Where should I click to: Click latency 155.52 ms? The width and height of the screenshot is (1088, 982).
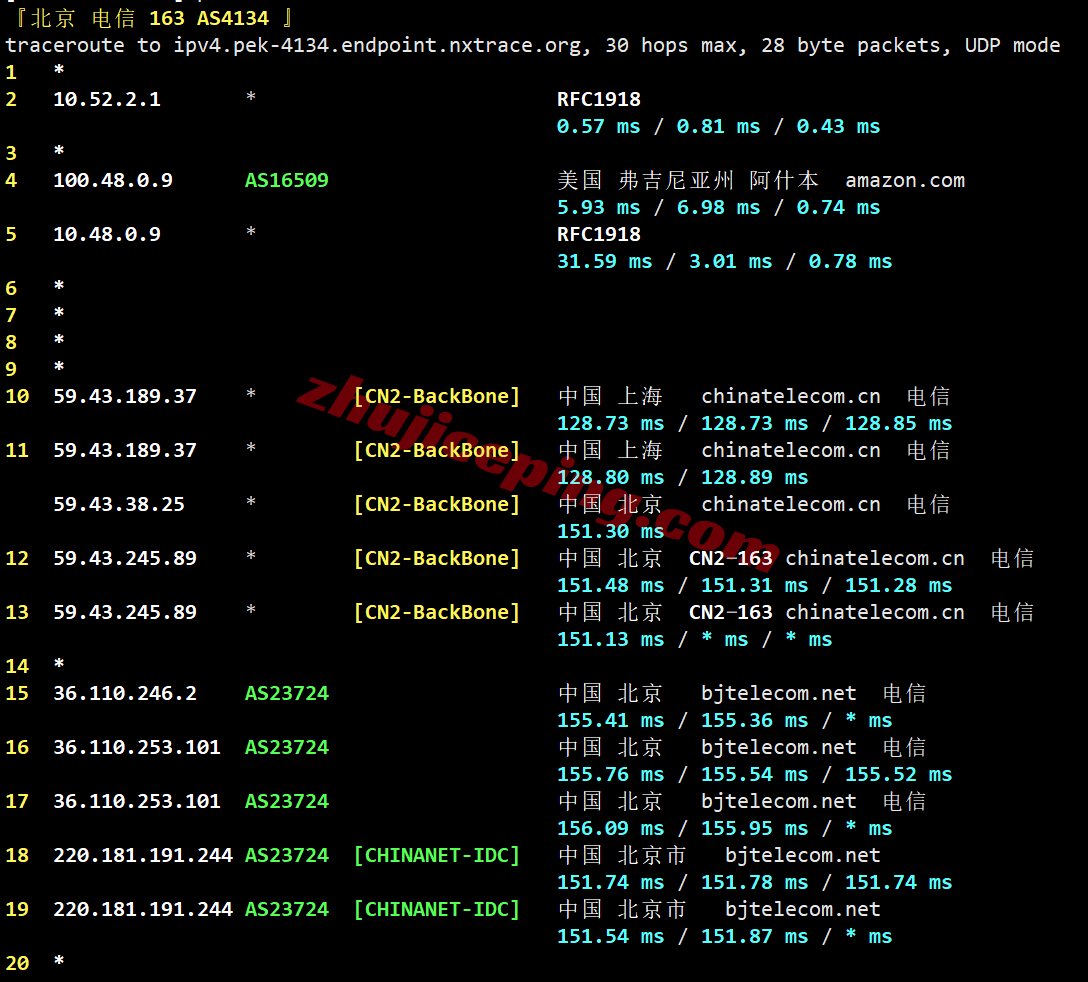tap(898, 774)
